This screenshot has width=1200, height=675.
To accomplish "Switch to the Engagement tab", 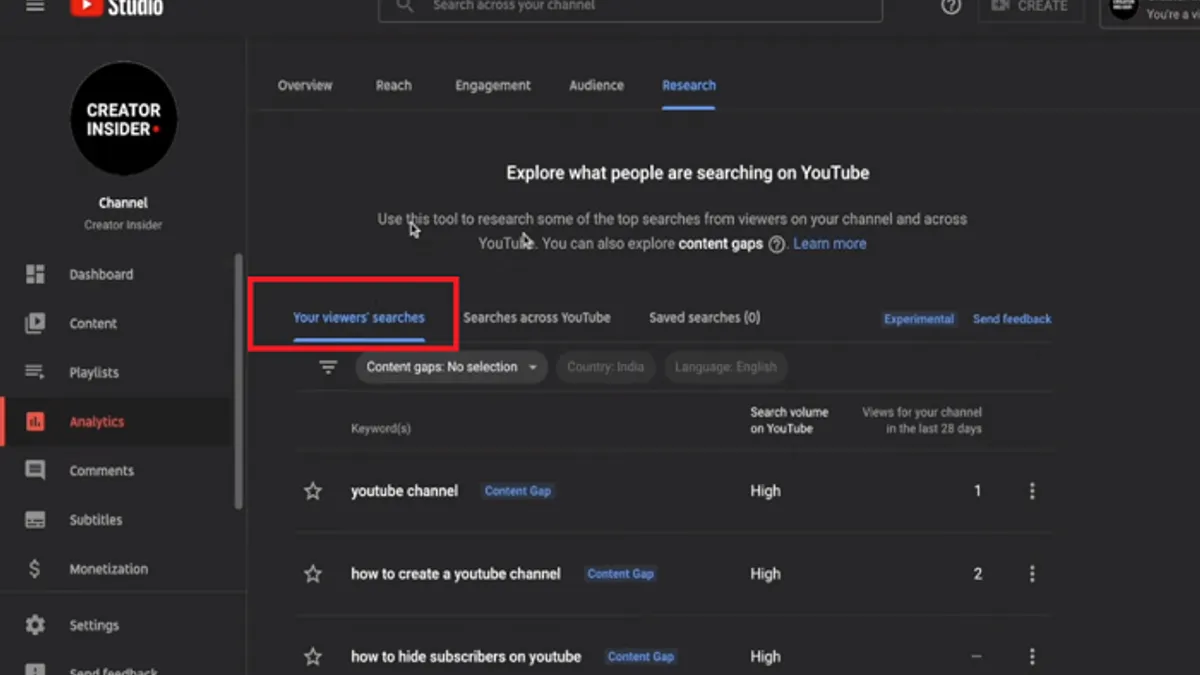I will tap(493, 85).
